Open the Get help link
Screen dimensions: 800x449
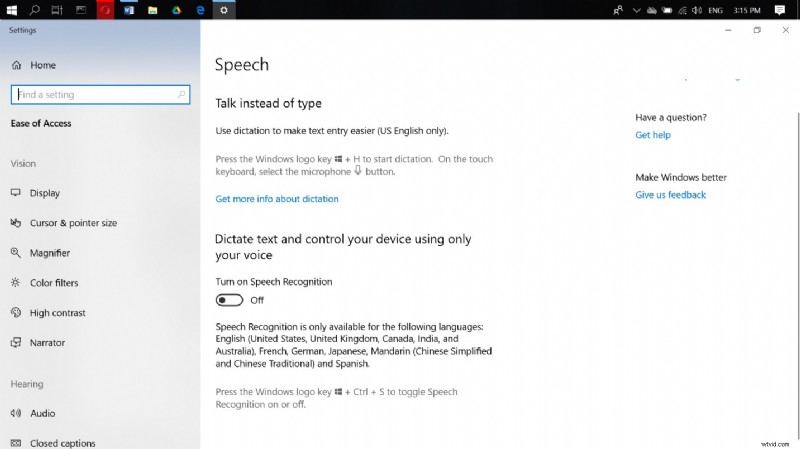click(653, 135)
